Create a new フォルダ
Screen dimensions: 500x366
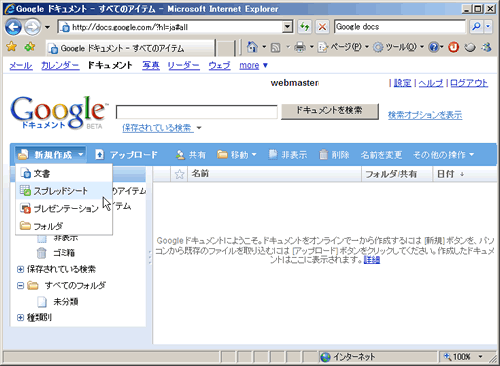pyautogui.click(x=64, y=226)
